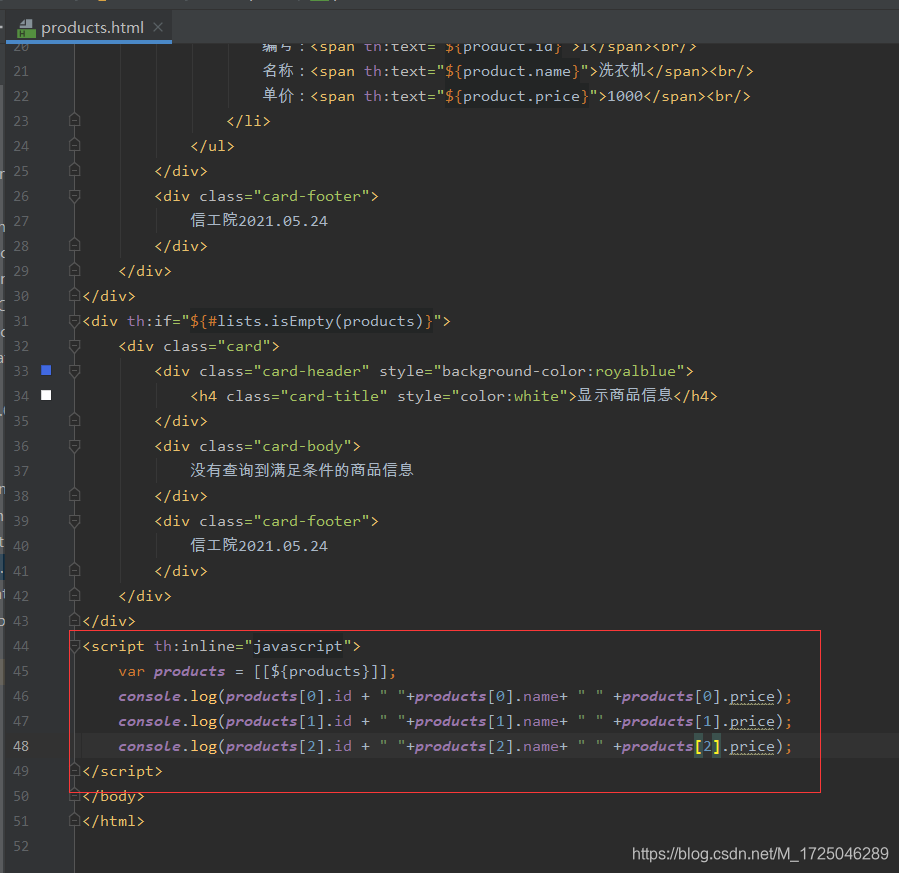The width and height of the screenshot is (899, 873).
Task: Click the fold end marker at line 30
Action: [x=74, y=295]
